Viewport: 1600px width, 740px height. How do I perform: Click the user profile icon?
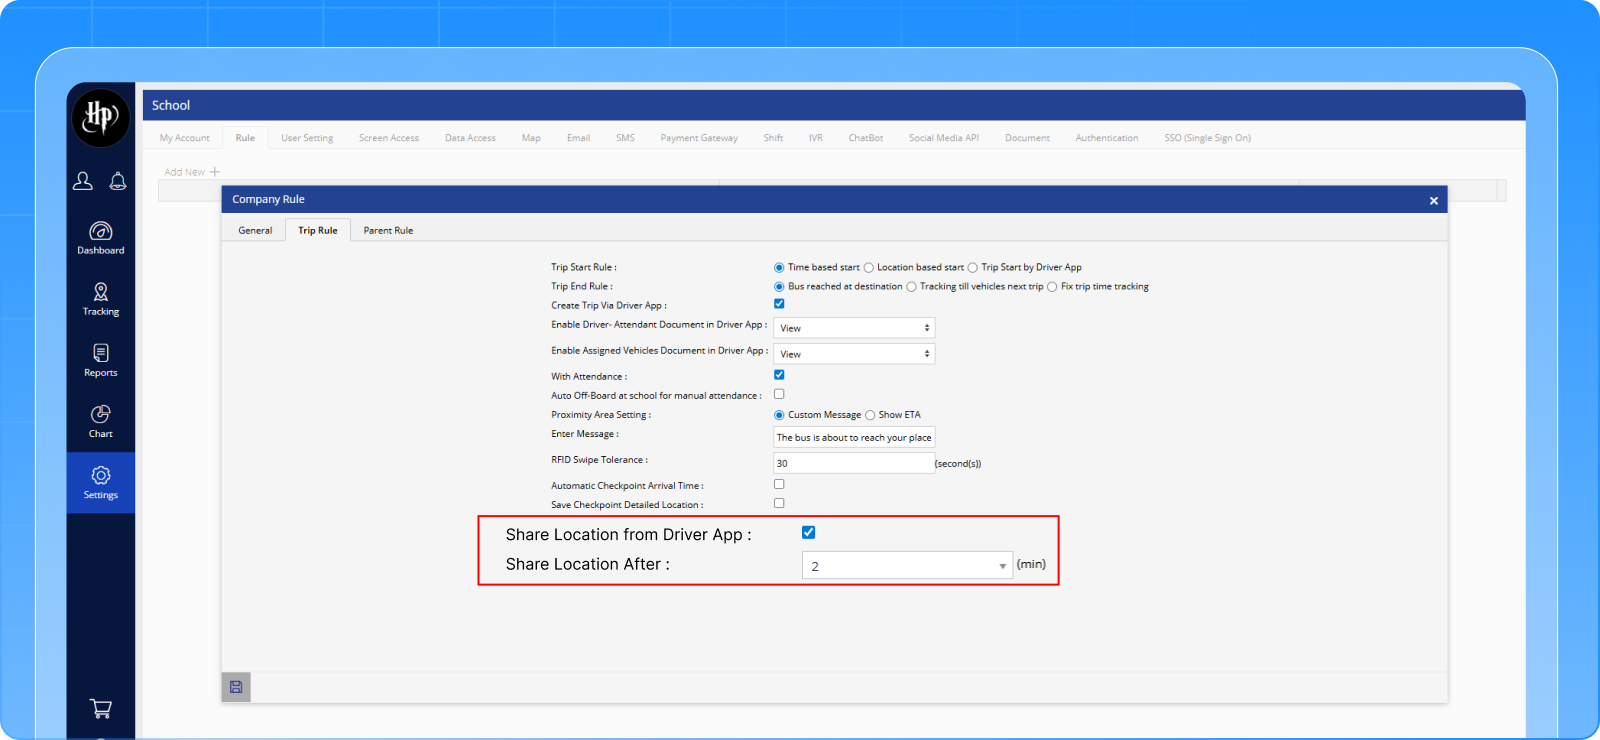pyautogui.click(x=83, y=181)
